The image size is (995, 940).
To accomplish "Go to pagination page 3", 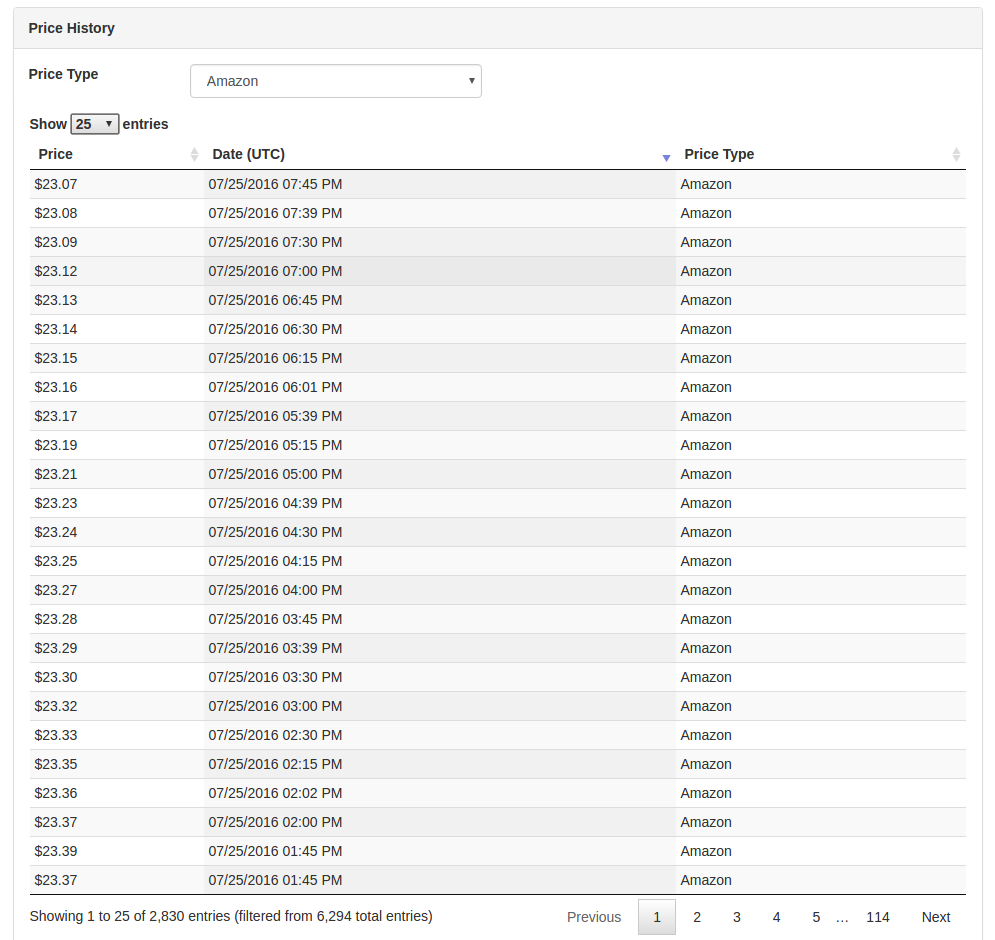I will click(737, 917).
